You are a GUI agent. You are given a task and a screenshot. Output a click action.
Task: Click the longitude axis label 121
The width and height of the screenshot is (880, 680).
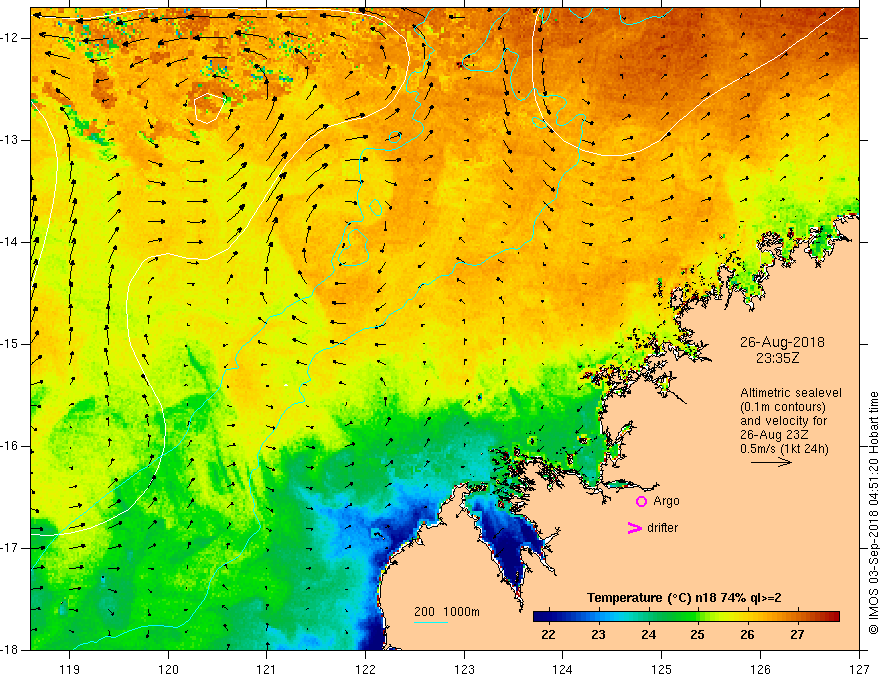[267, 669]
